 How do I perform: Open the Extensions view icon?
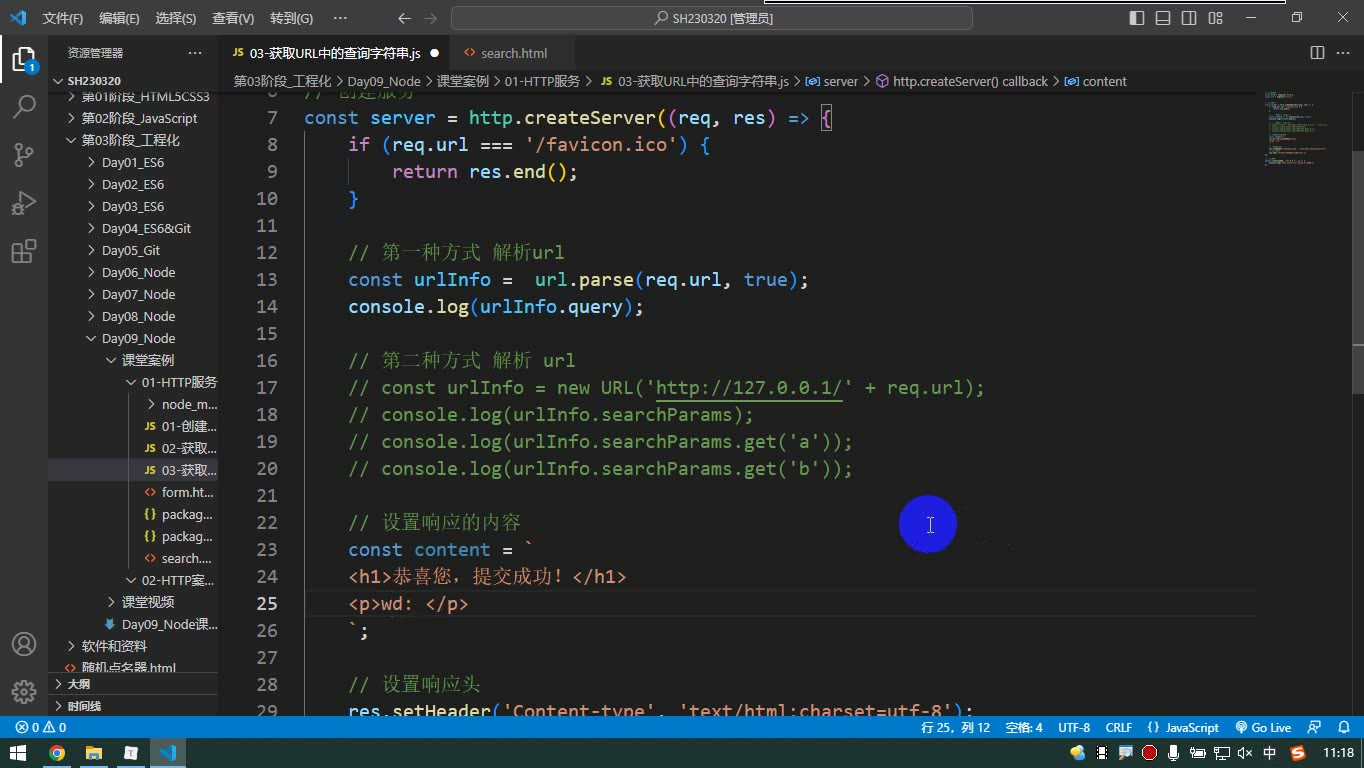coord(23,251)
